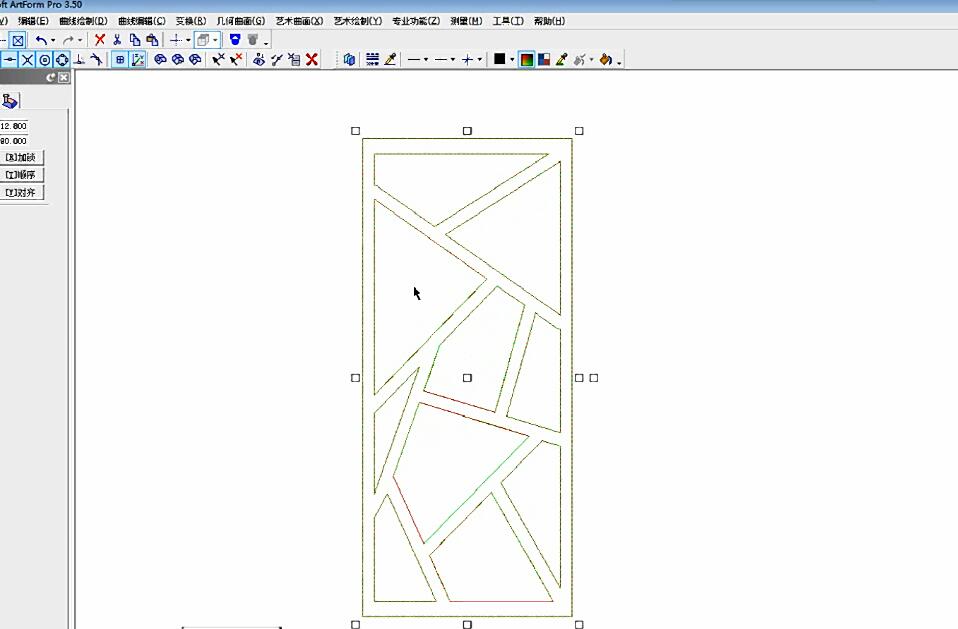Open the 帮助(H) menu
The image size is (958, 629).
coord(549,21)
